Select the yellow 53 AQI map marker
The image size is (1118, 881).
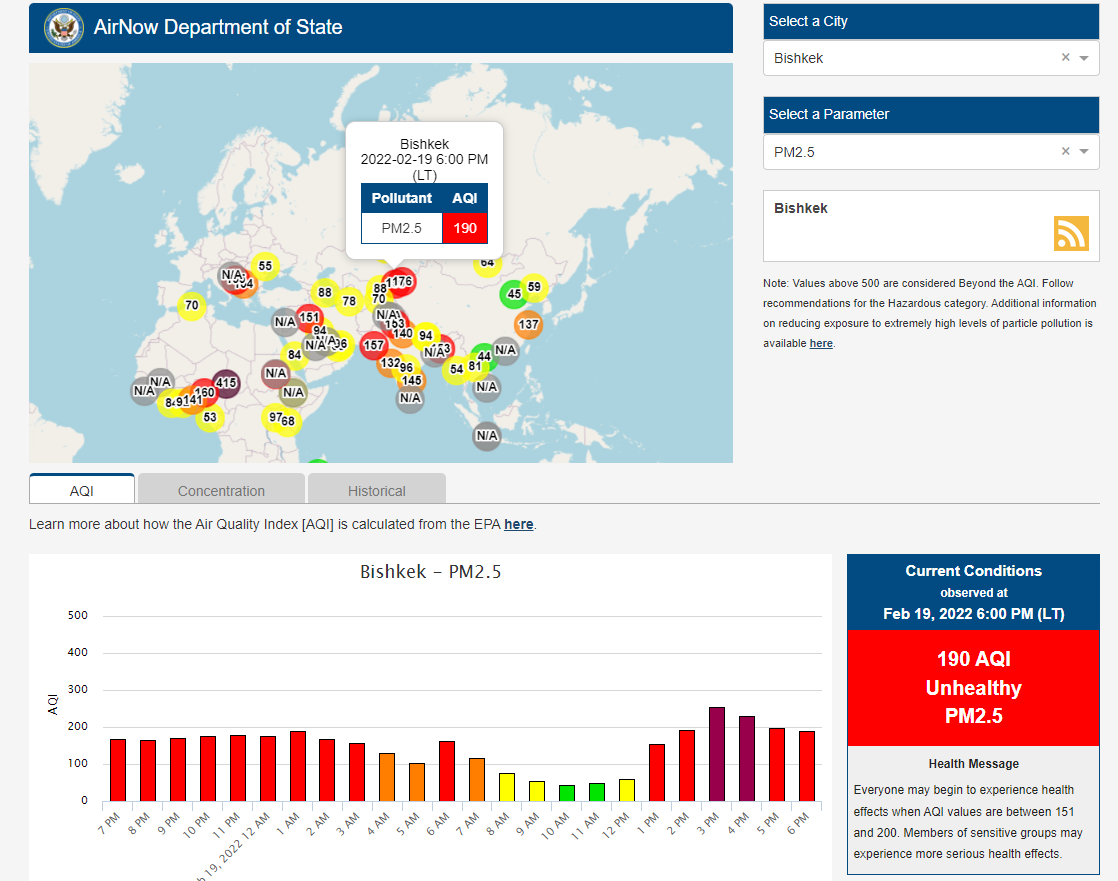pos(209,417)
